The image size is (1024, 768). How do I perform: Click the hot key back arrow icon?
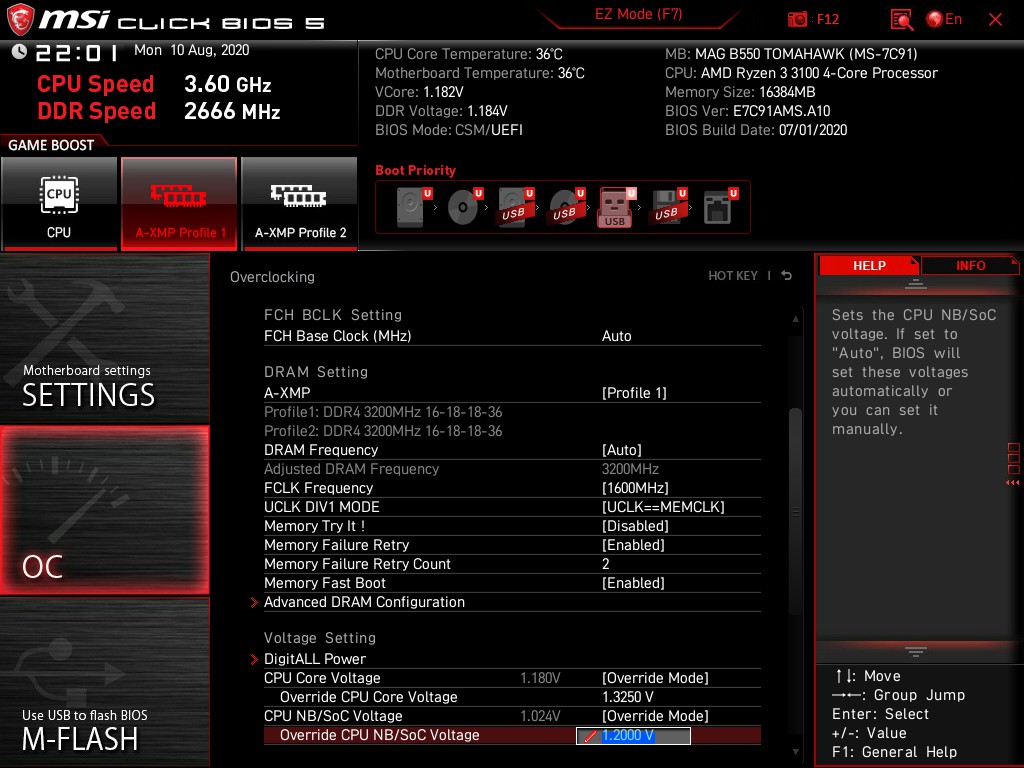tap(786, 276)
